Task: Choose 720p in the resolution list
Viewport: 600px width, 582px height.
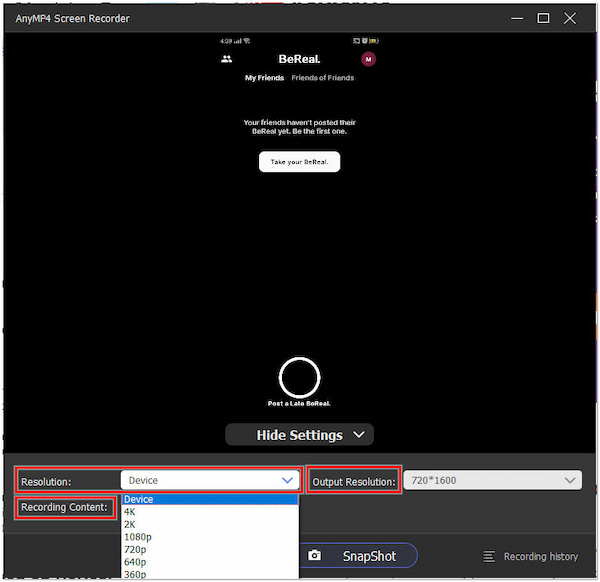Action: tap(210, 550)
